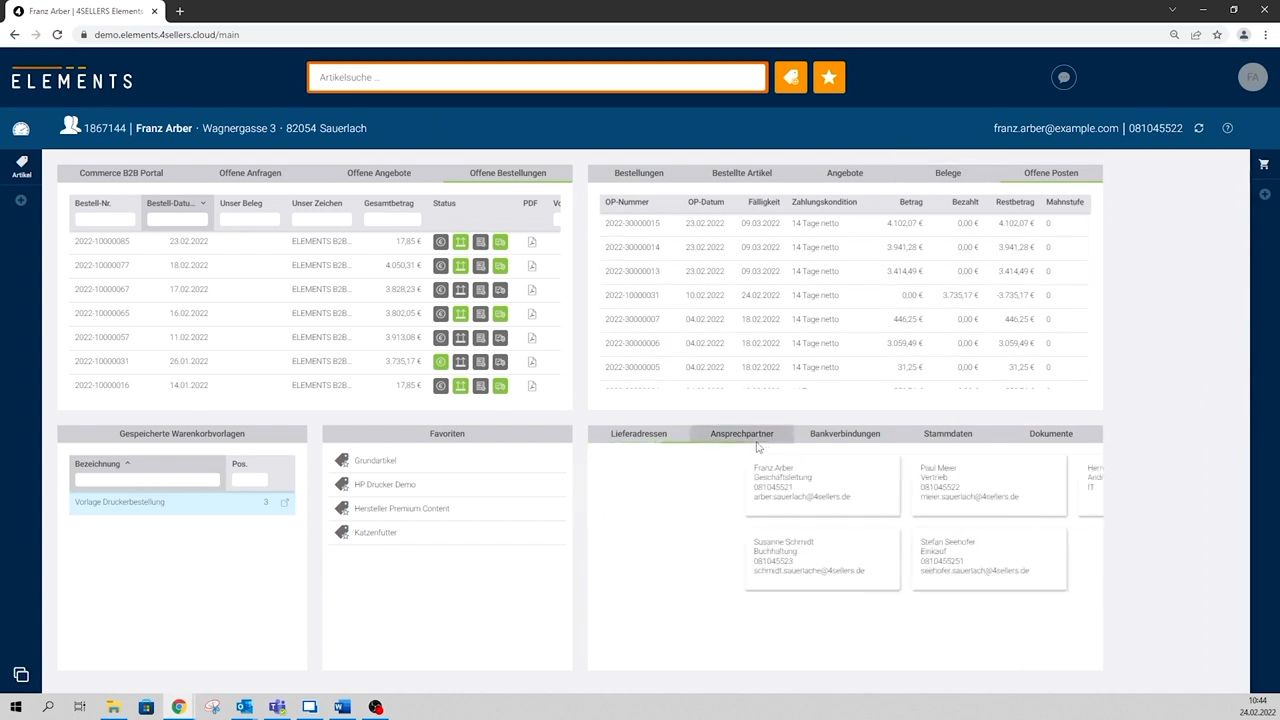Viewport: 1280px width, 720px height.
Task: Click the orange star favorites button
Action: point(829,77)
